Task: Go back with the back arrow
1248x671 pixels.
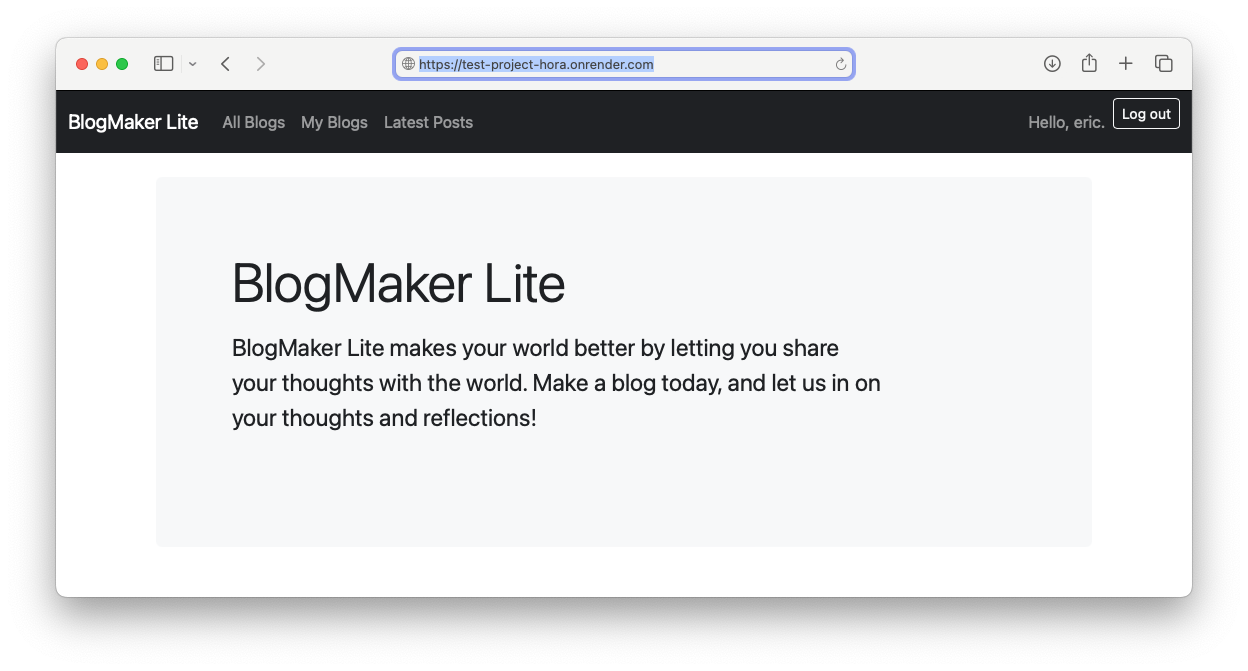Action: 226,64
